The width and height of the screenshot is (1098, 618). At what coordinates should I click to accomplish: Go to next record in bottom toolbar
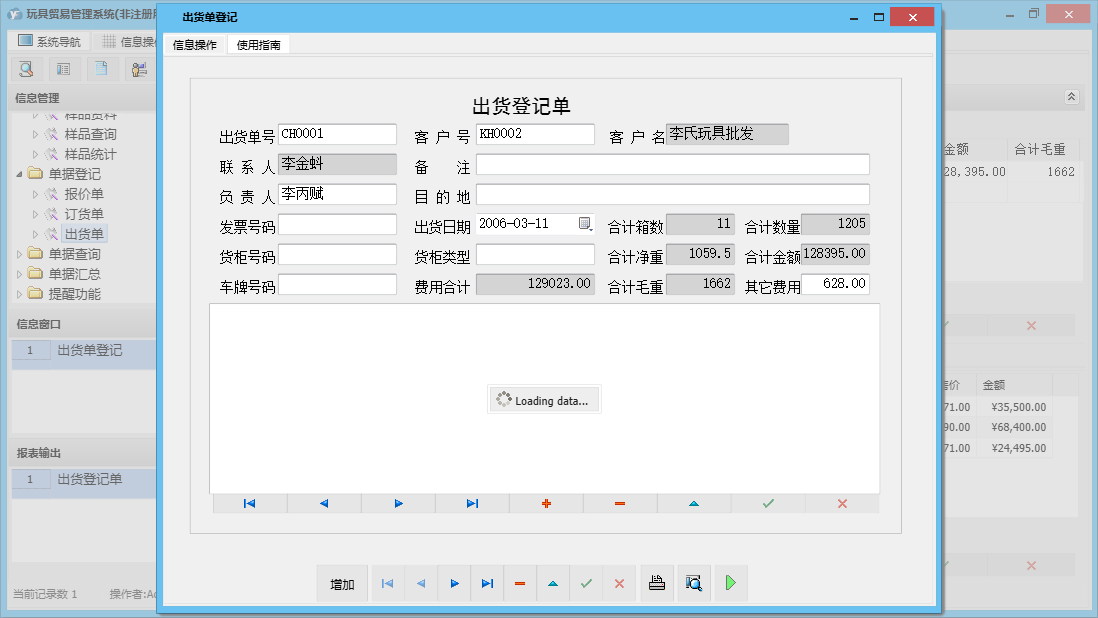click(454, 584)
